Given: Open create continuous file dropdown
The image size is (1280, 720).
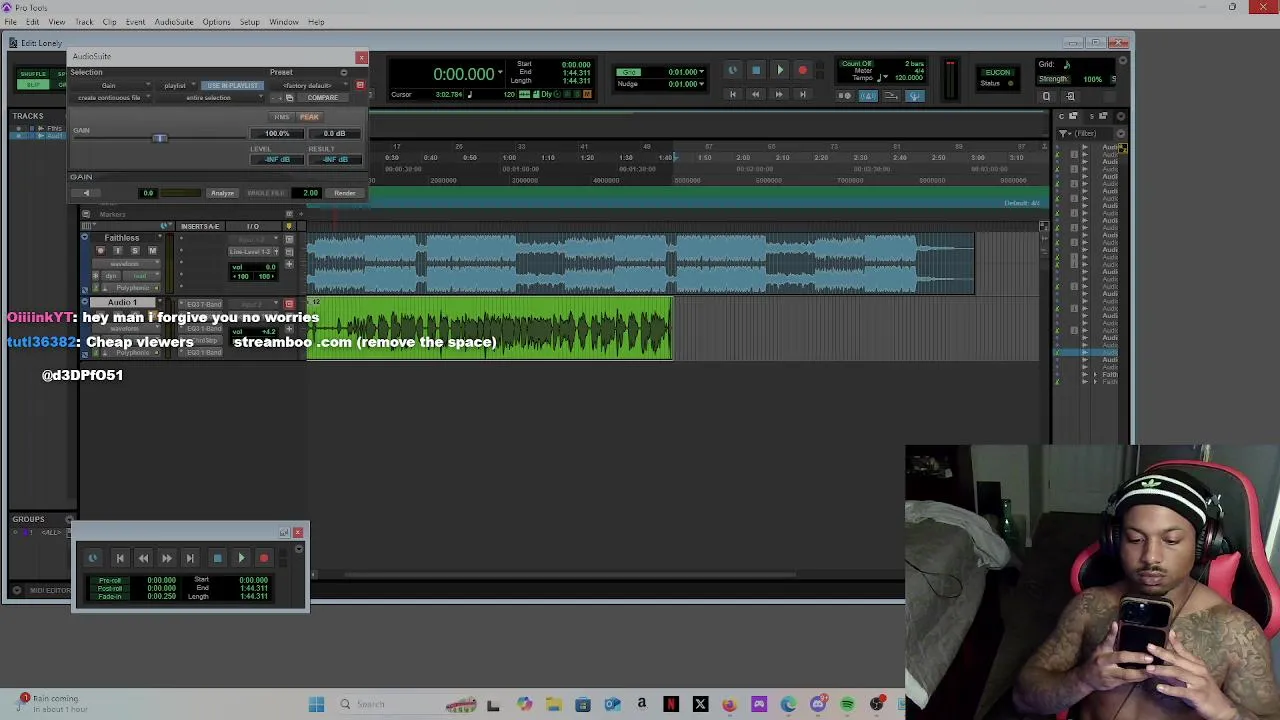Looking at the screenshot, I should pos(112,98).
